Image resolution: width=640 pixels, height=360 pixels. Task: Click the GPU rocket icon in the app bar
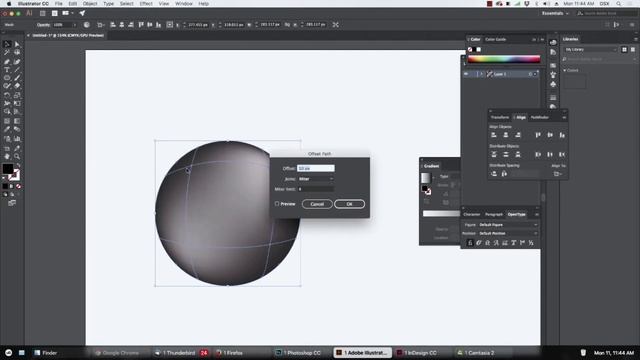click(x=82, y=13)
